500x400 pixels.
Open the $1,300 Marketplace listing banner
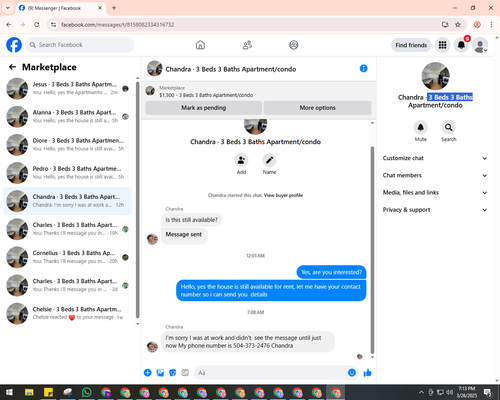click(258, 91)
